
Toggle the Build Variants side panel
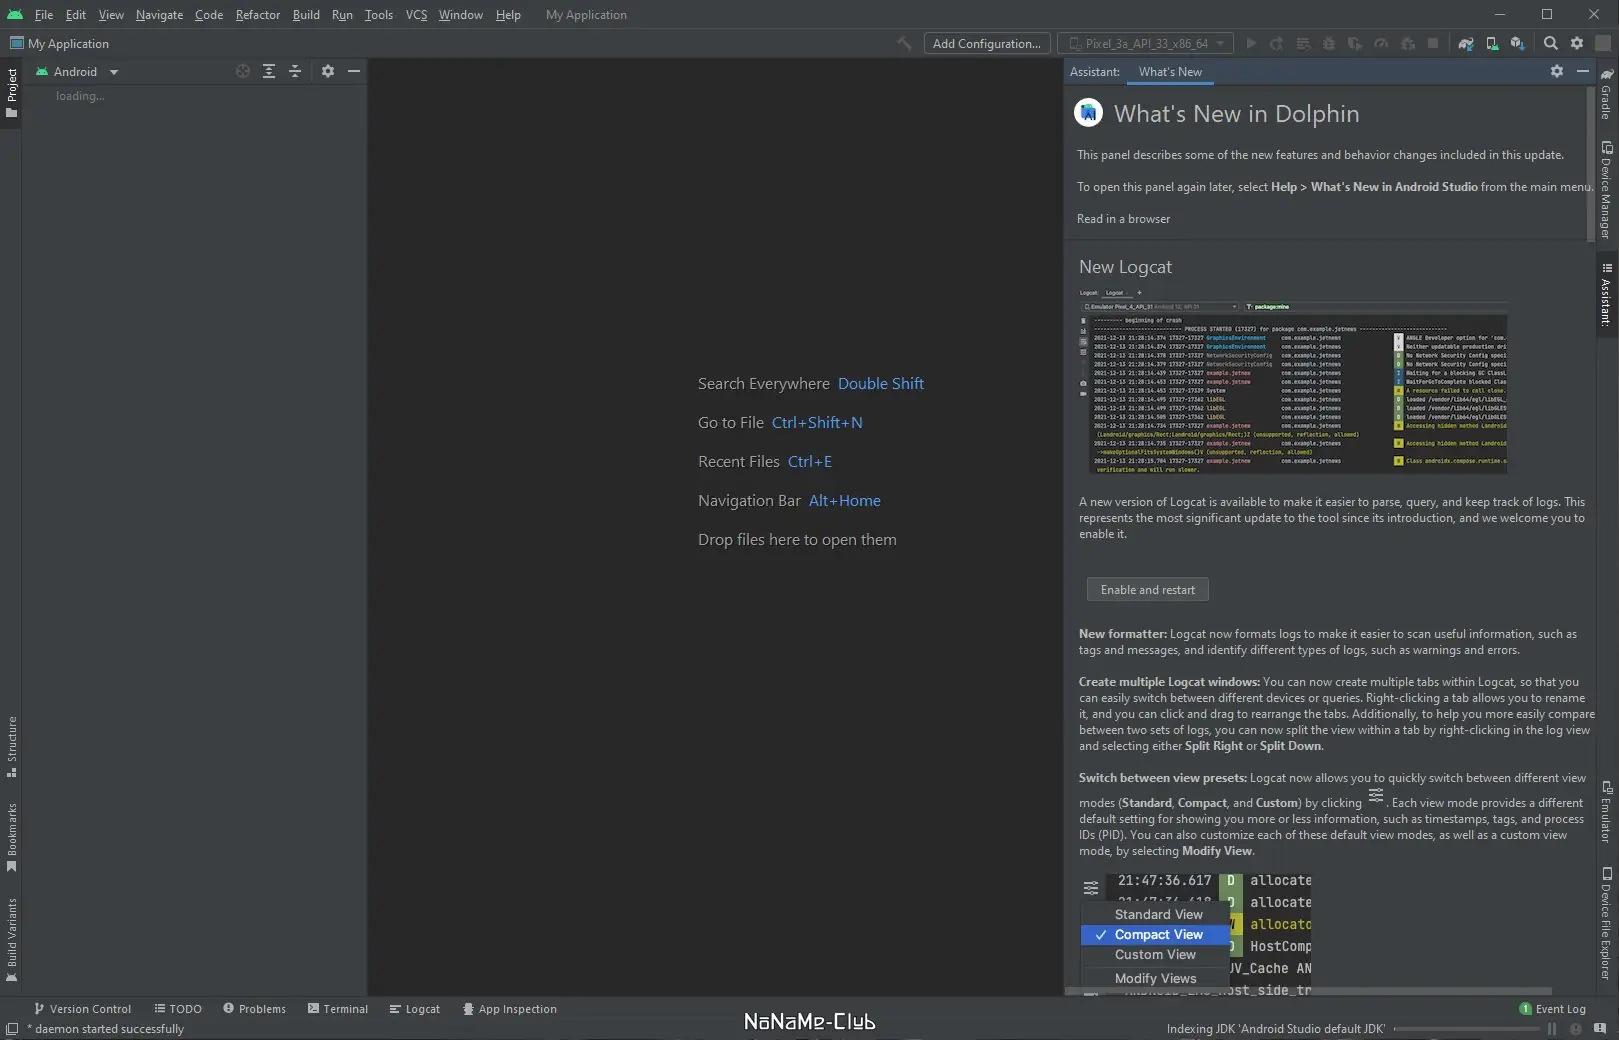click(12, 938)
